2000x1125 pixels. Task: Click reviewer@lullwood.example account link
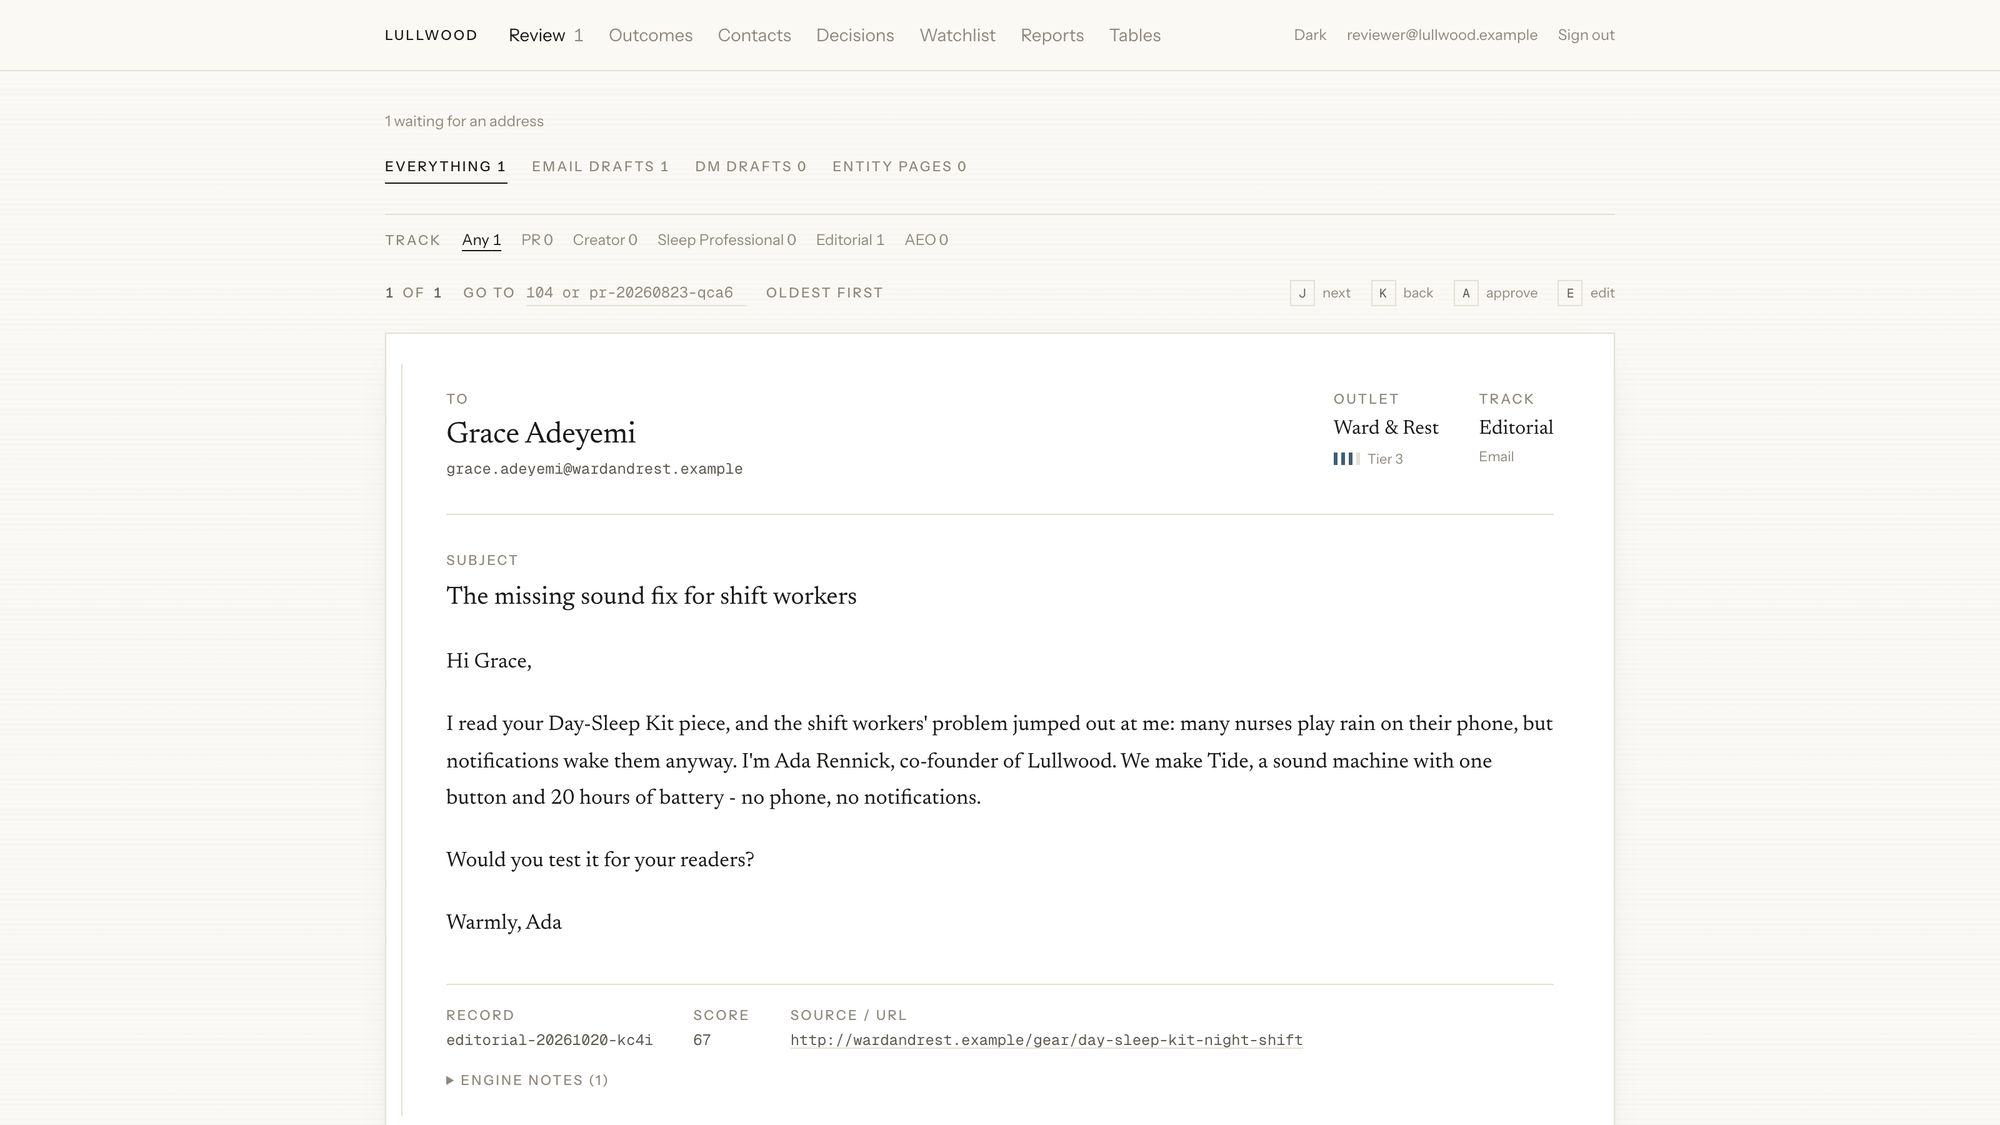[1442, 35]
